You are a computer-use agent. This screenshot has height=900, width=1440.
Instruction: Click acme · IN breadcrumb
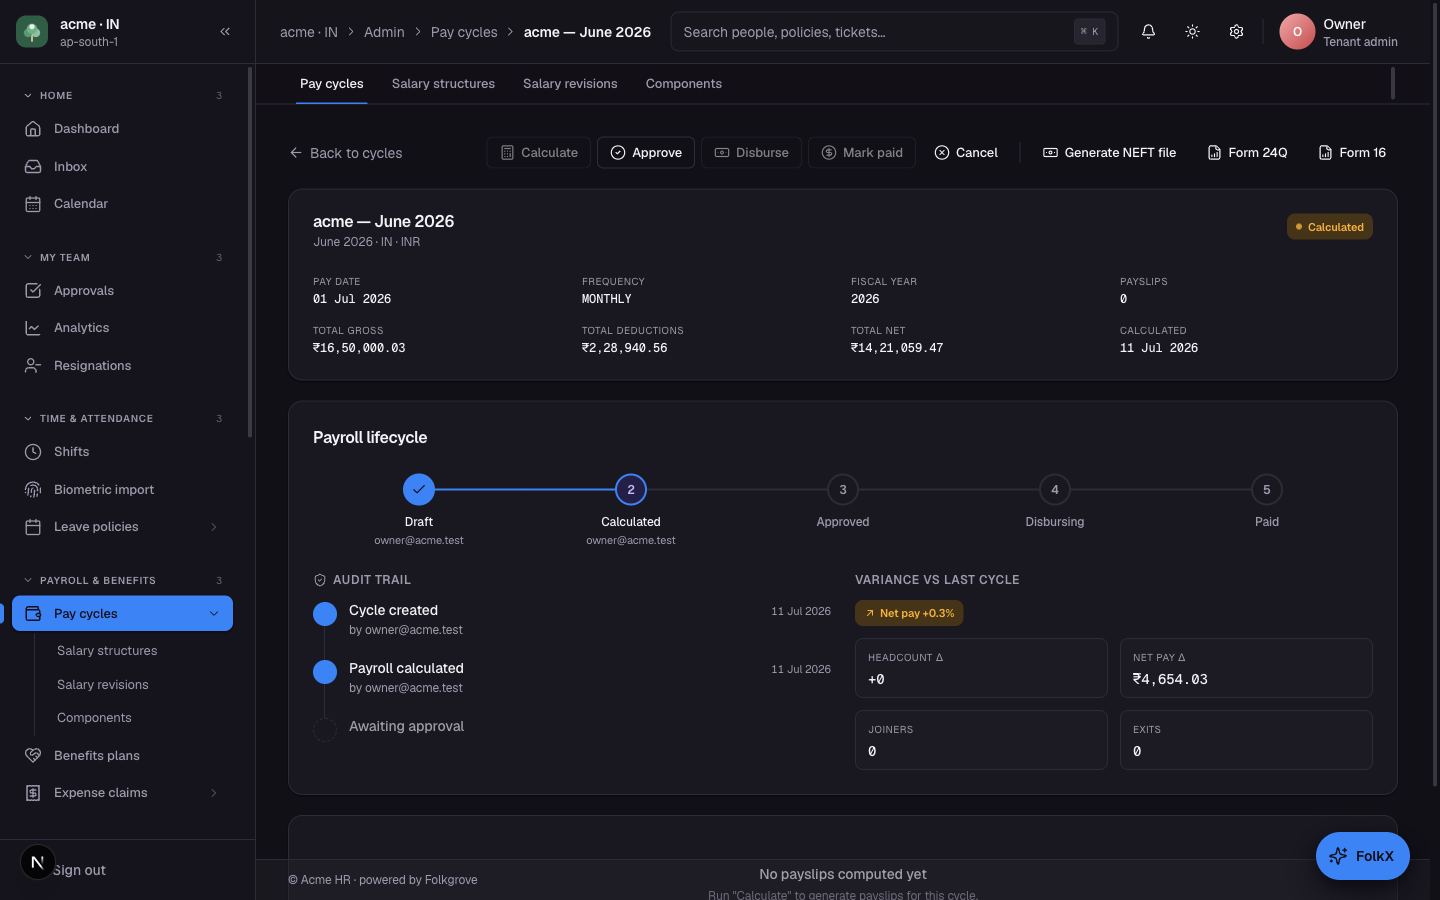[x=309, y=32]
